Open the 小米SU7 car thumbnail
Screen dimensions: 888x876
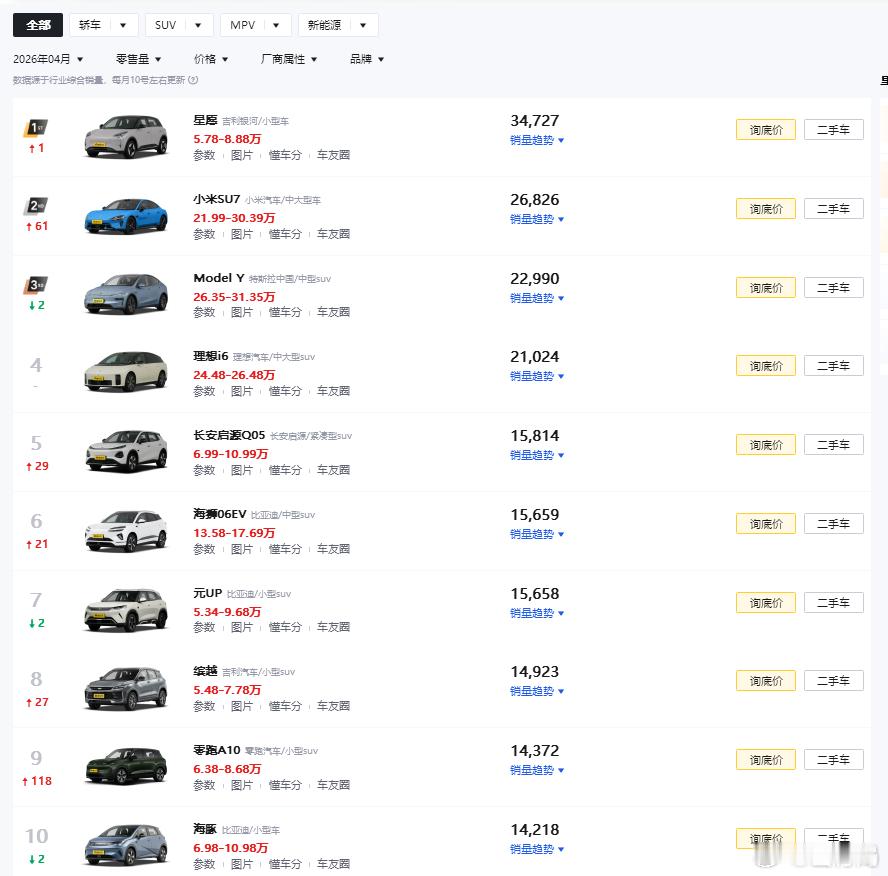pos(126,215)
